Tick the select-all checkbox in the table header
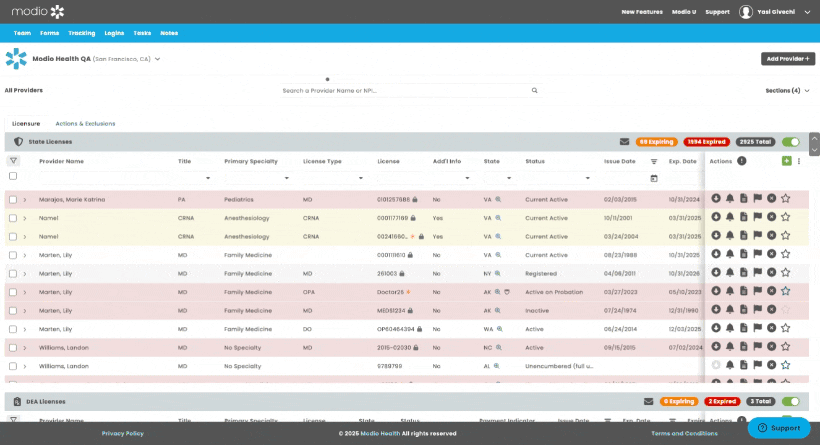Screen dimensions: 820x445 (x=13, y=176)
